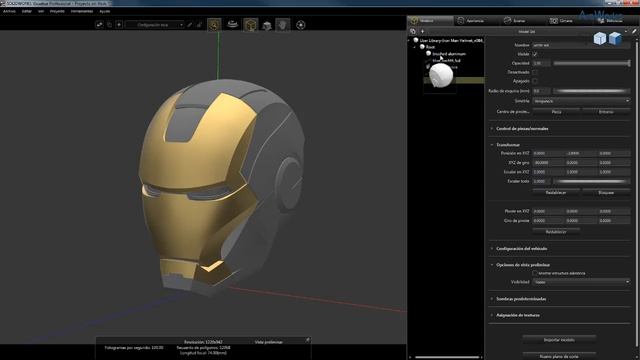Toggle Mostrar estructura alámbrica checkbox

535,273
